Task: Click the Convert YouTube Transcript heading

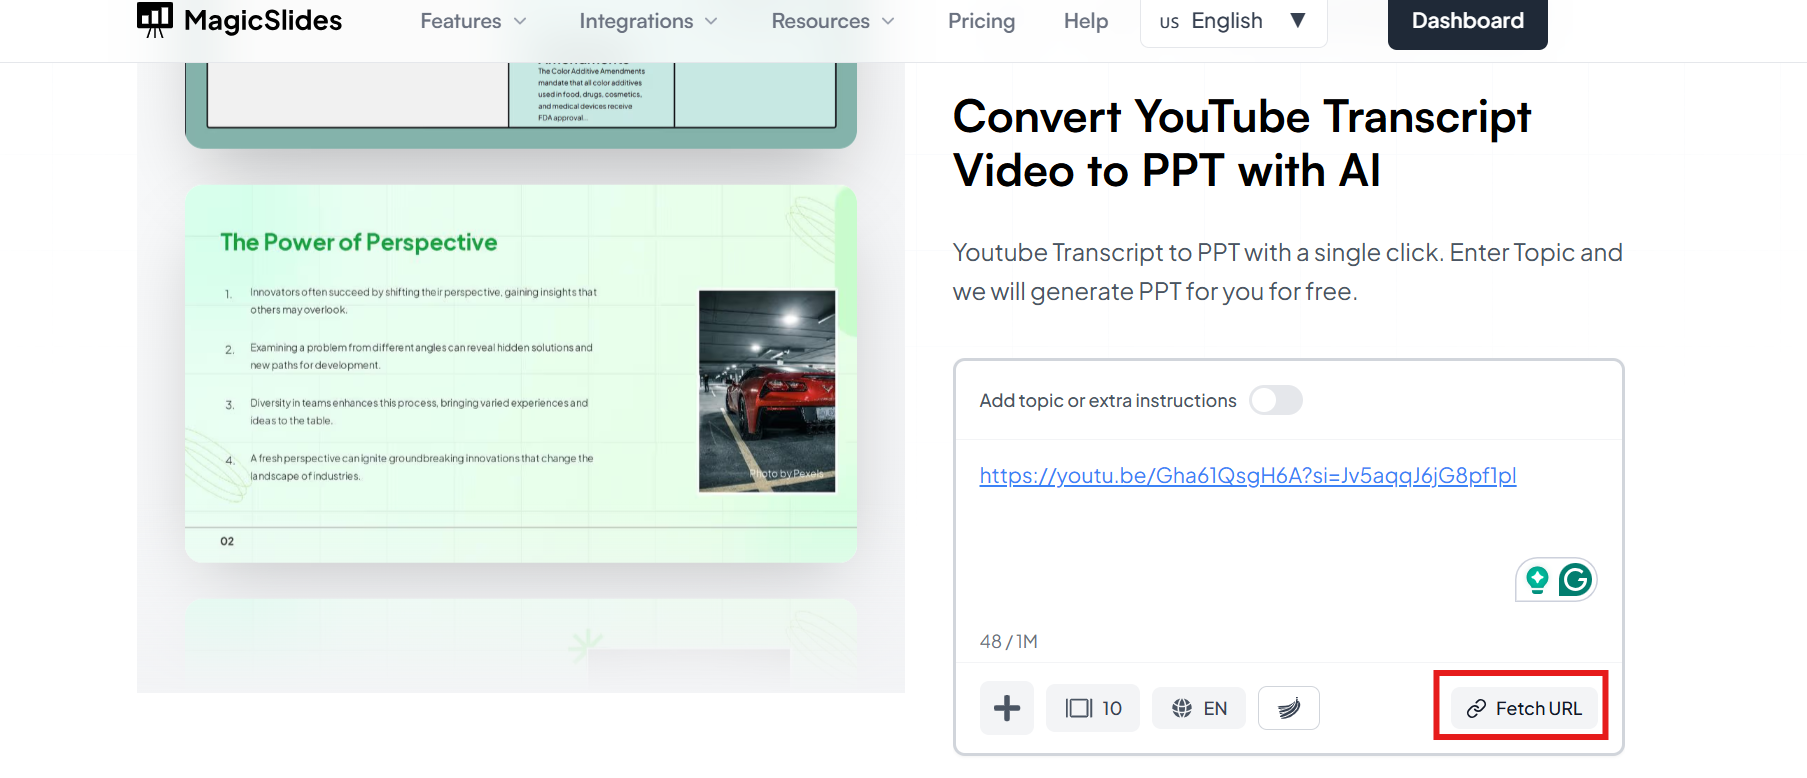Action: 1241,143
